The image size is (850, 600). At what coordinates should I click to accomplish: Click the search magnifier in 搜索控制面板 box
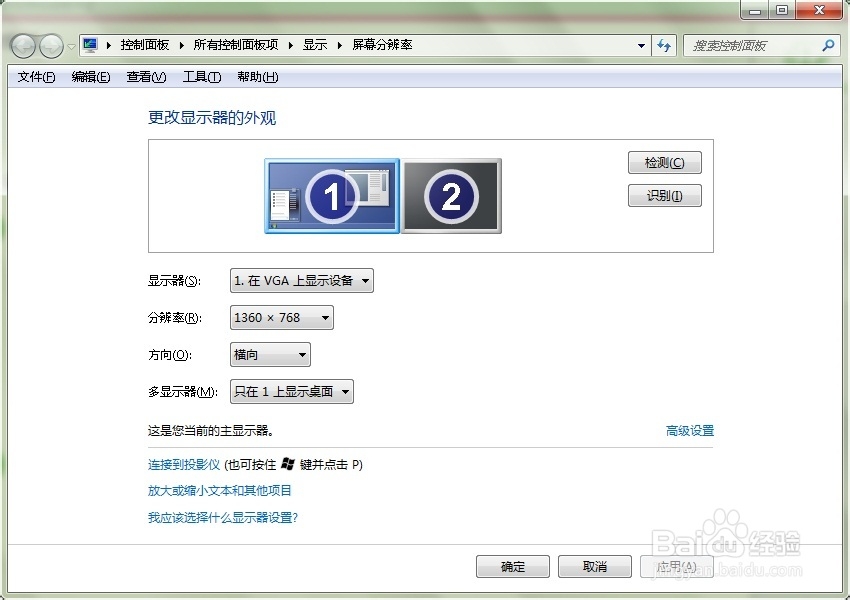pos(828,45)
